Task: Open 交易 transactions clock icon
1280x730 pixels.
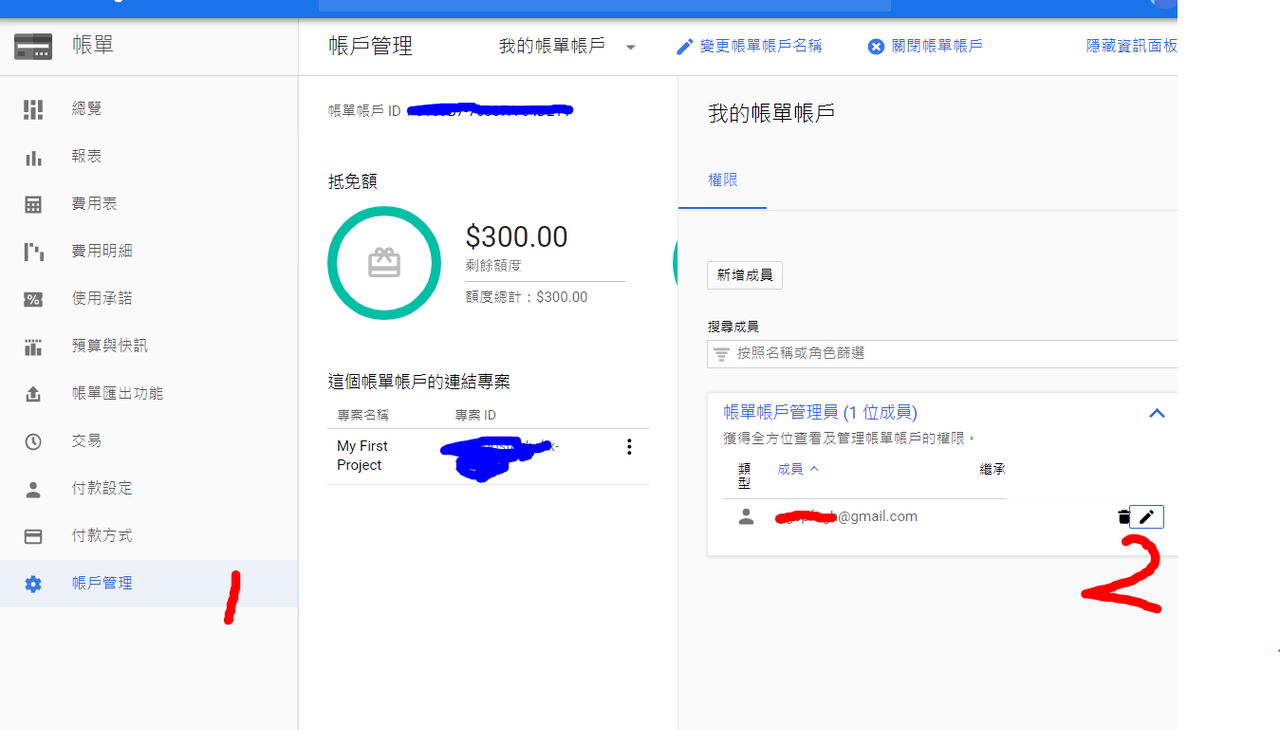Action: coord(33,442)
